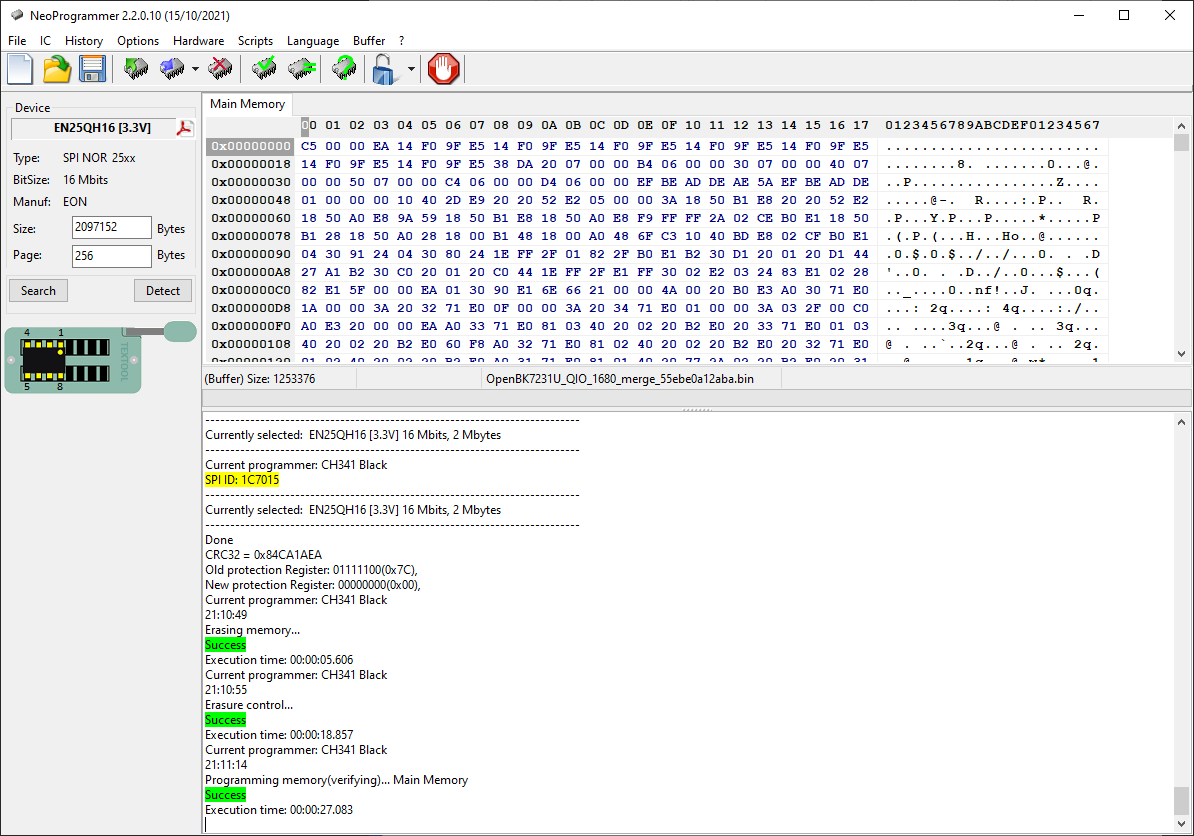Open the Hardware menu

click(x=198, y=40)
